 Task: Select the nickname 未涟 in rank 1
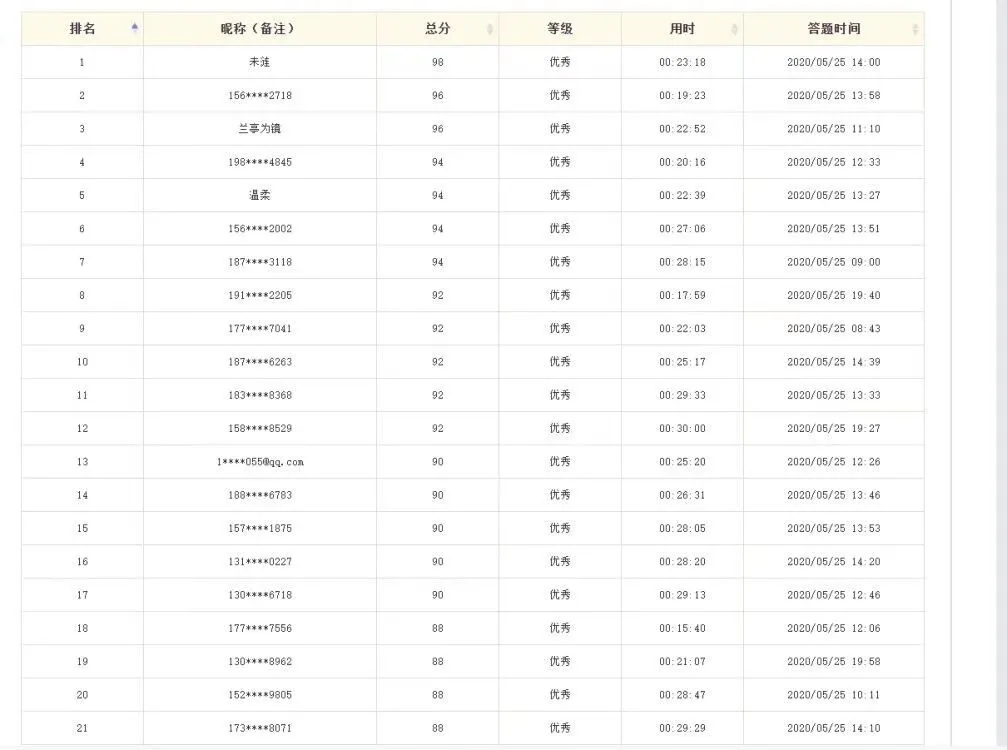260,62
